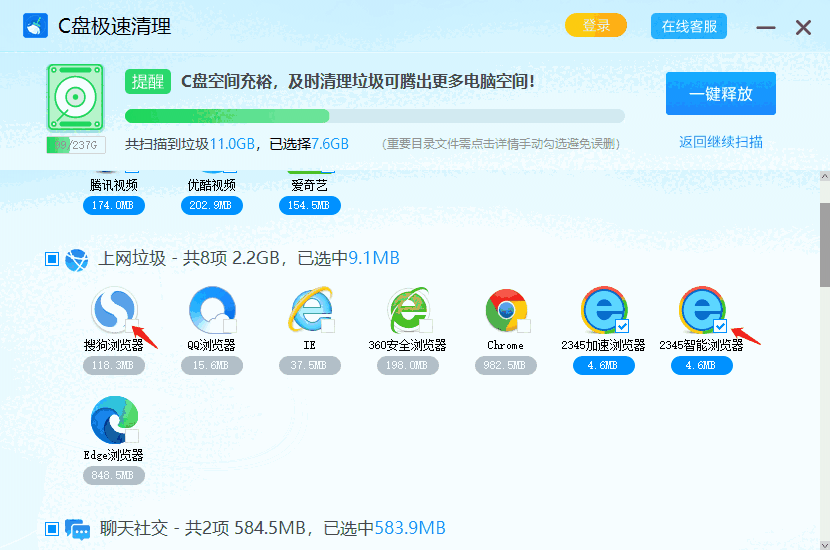Click the 已选择7.6GB selected size text
The width and height of the screenshot is (830, 550).
309,144
